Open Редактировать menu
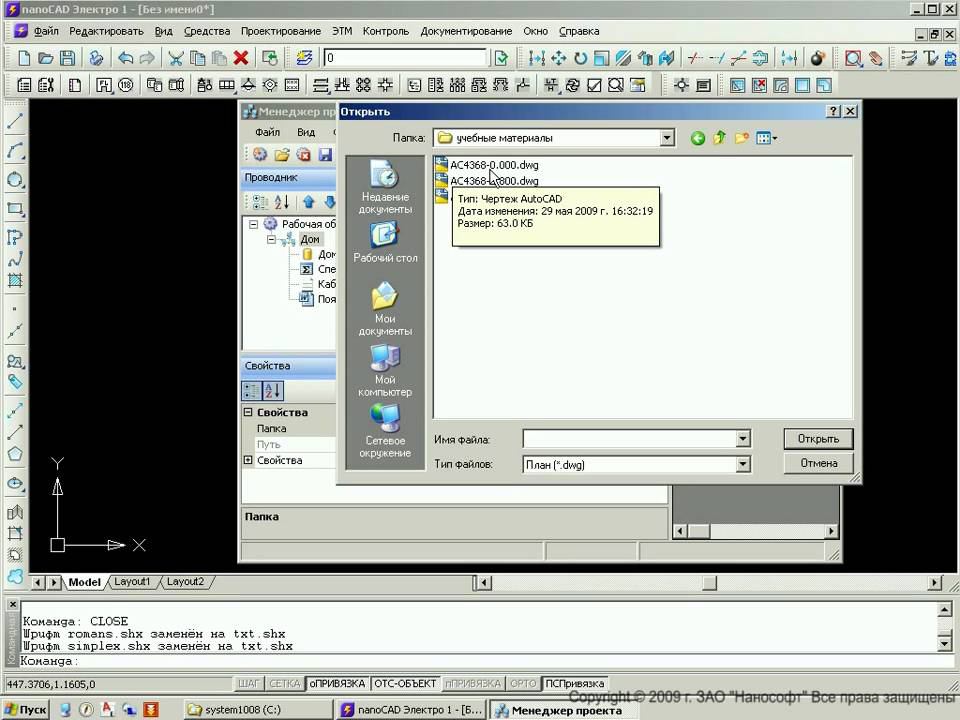 pos(106,31)
